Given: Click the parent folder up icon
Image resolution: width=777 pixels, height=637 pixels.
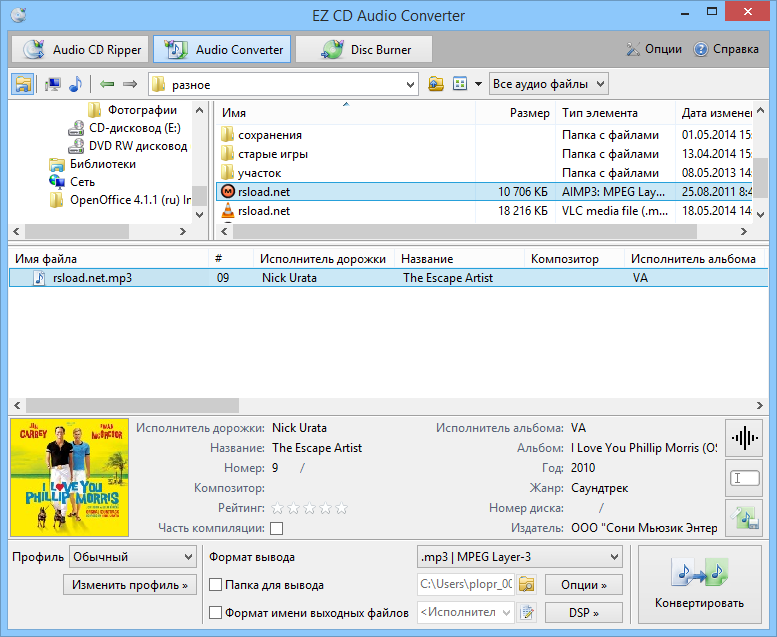Looking at the screenshot, I should (x=436, y=84).
